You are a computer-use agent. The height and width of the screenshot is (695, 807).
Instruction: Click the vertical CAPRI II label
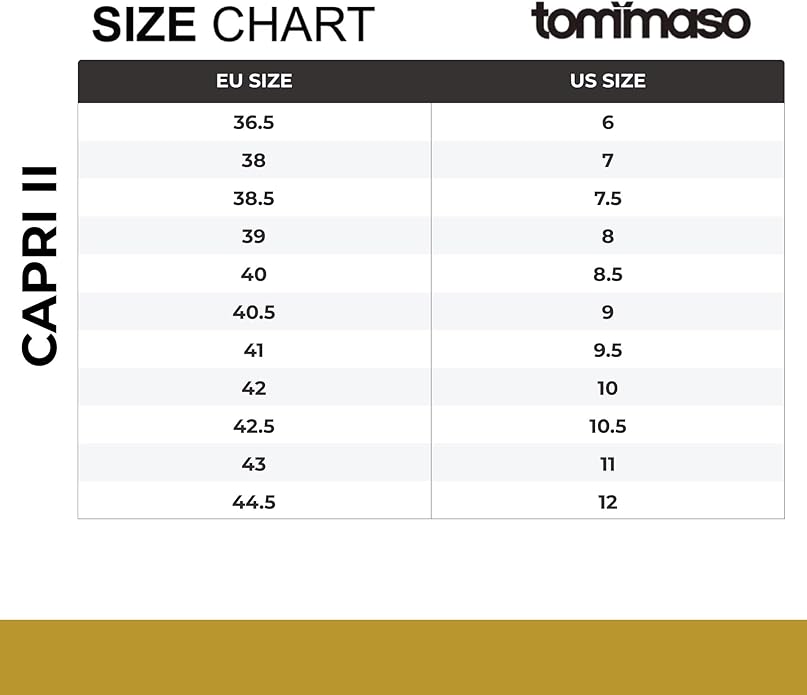pyautogui.click(x=40, y=266)
